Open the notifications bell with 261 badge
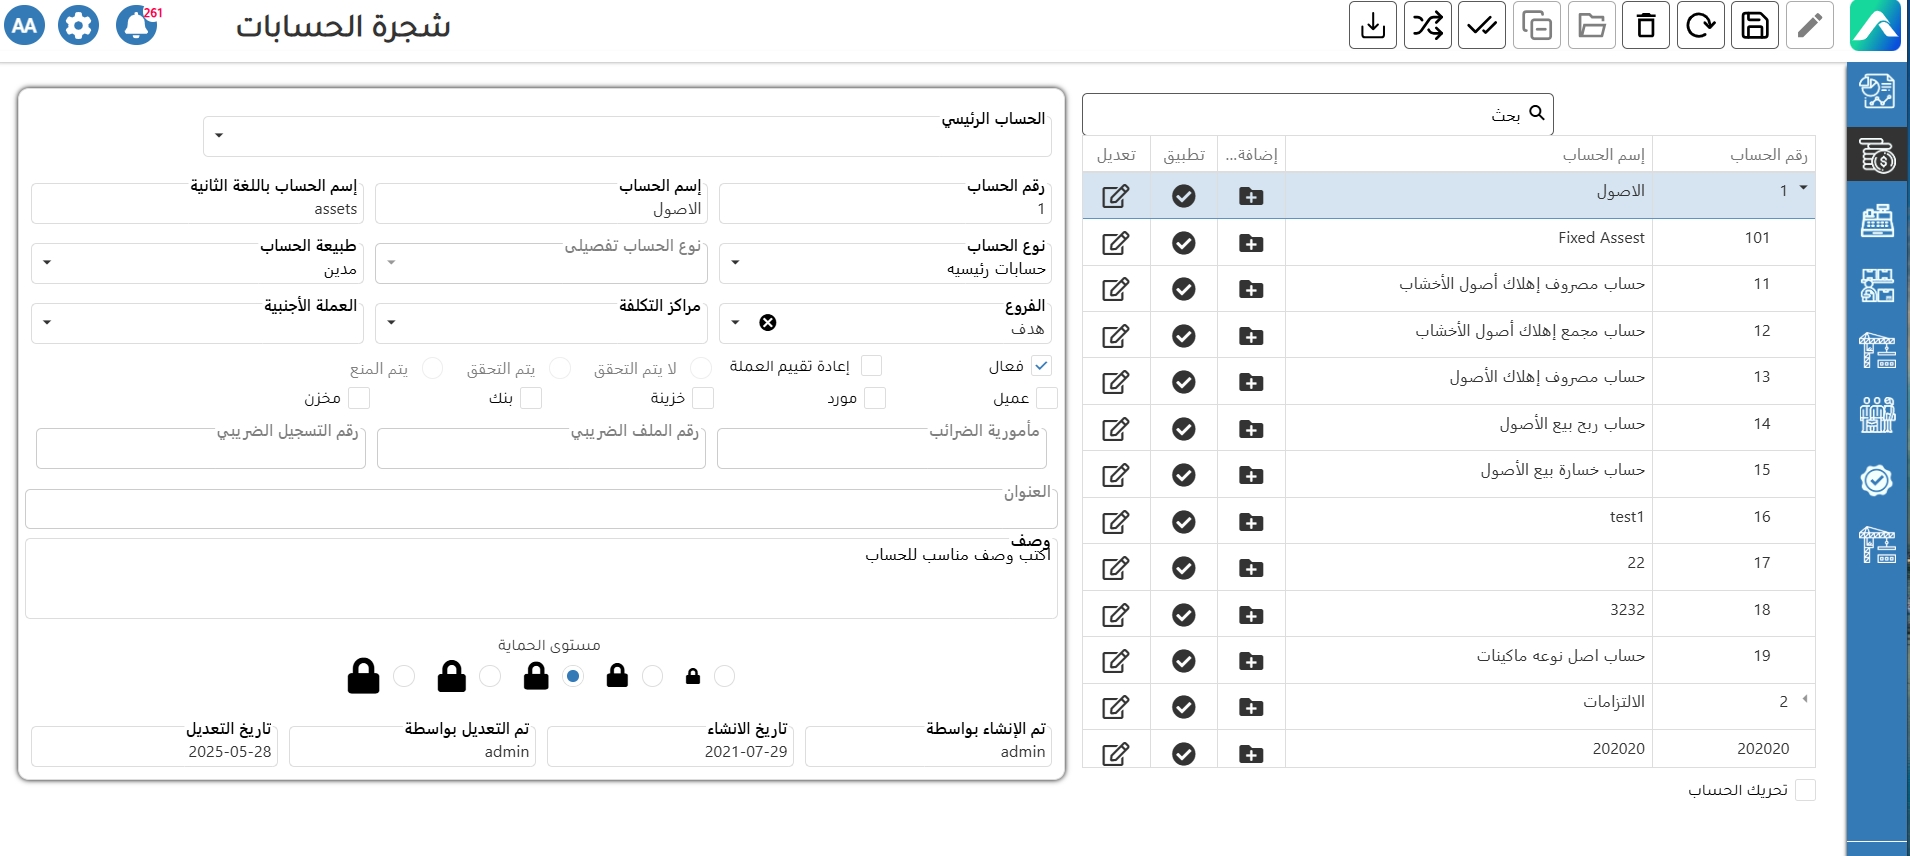The height and width of the screenshot is (856, 1910). click(x=137, y=25)
